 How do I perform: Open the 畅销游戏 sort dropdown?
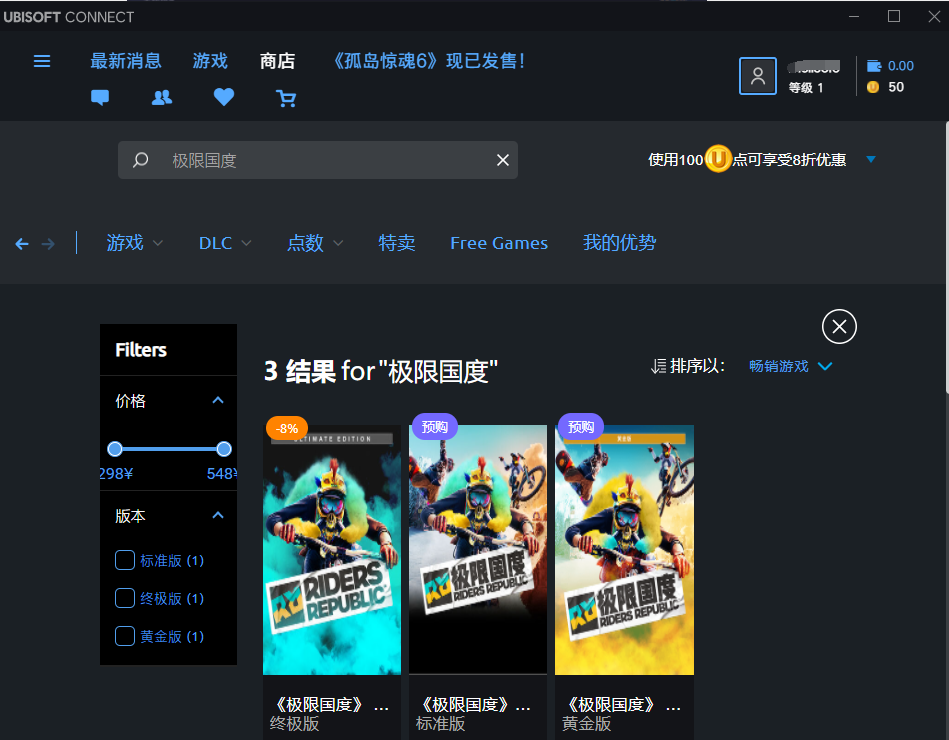pos(790,366)
